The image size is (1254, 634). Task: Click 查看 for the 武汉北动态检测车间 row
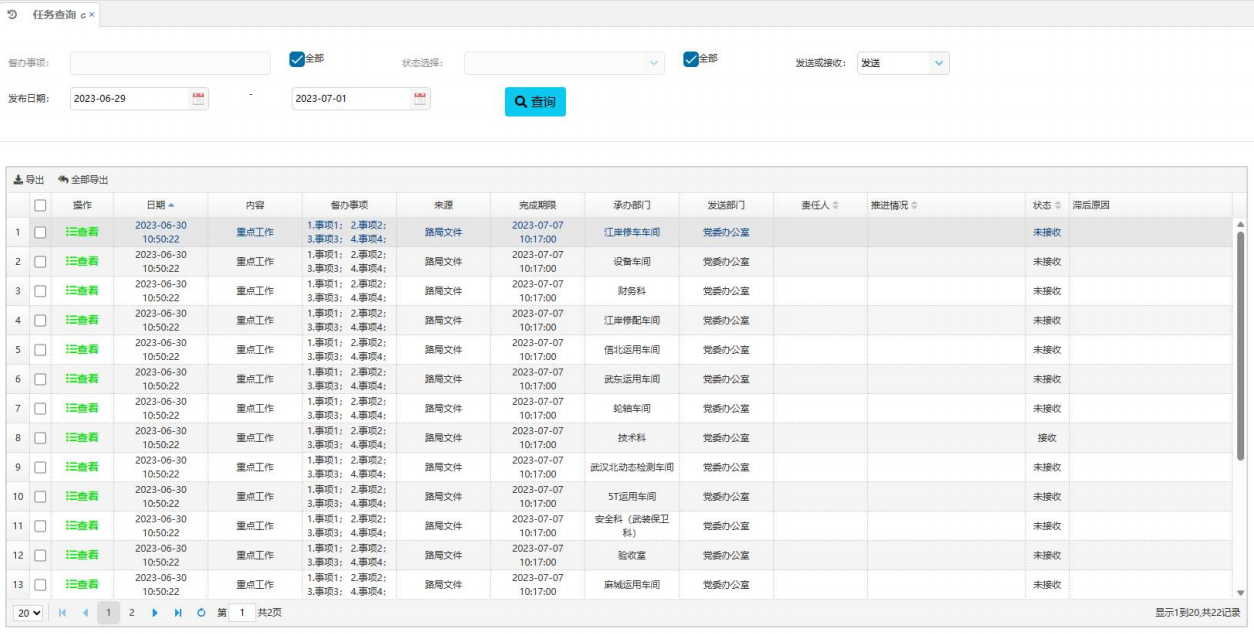[x=82, y=467]
